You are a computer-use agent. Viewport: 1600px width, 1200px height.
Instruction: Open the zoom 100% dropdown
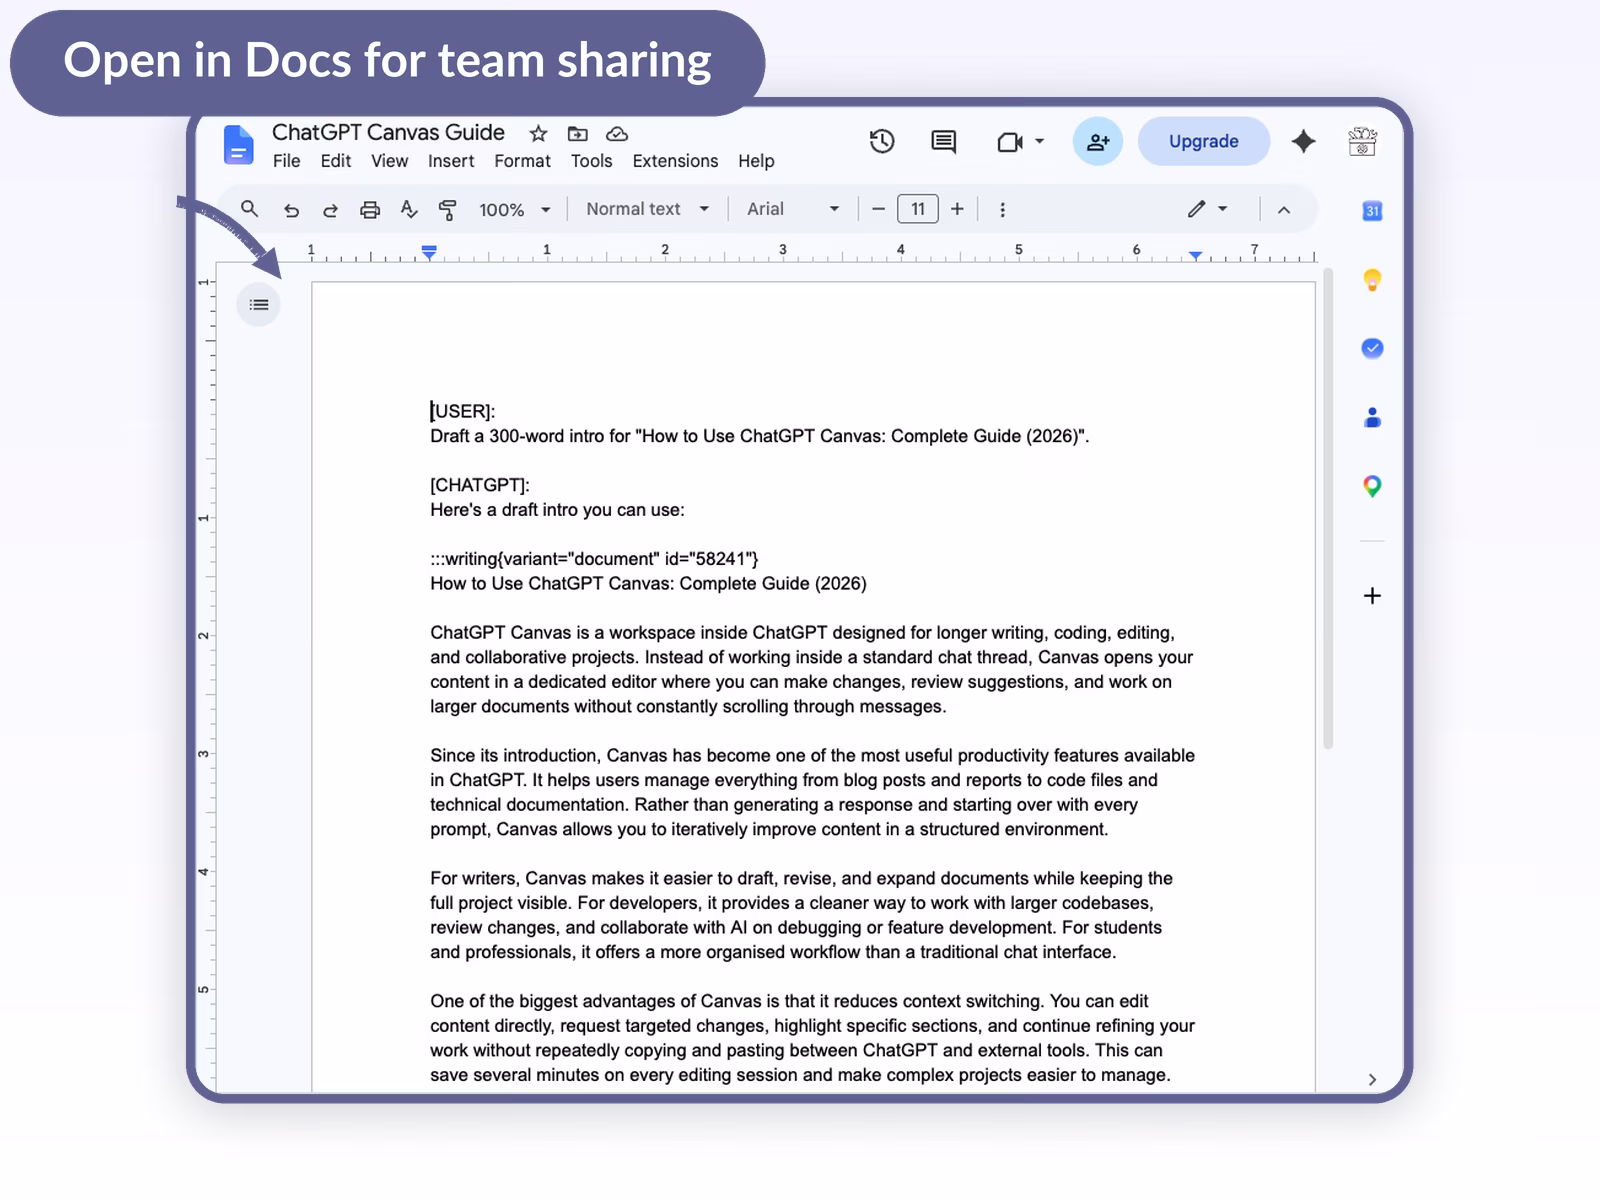(515, 210)
